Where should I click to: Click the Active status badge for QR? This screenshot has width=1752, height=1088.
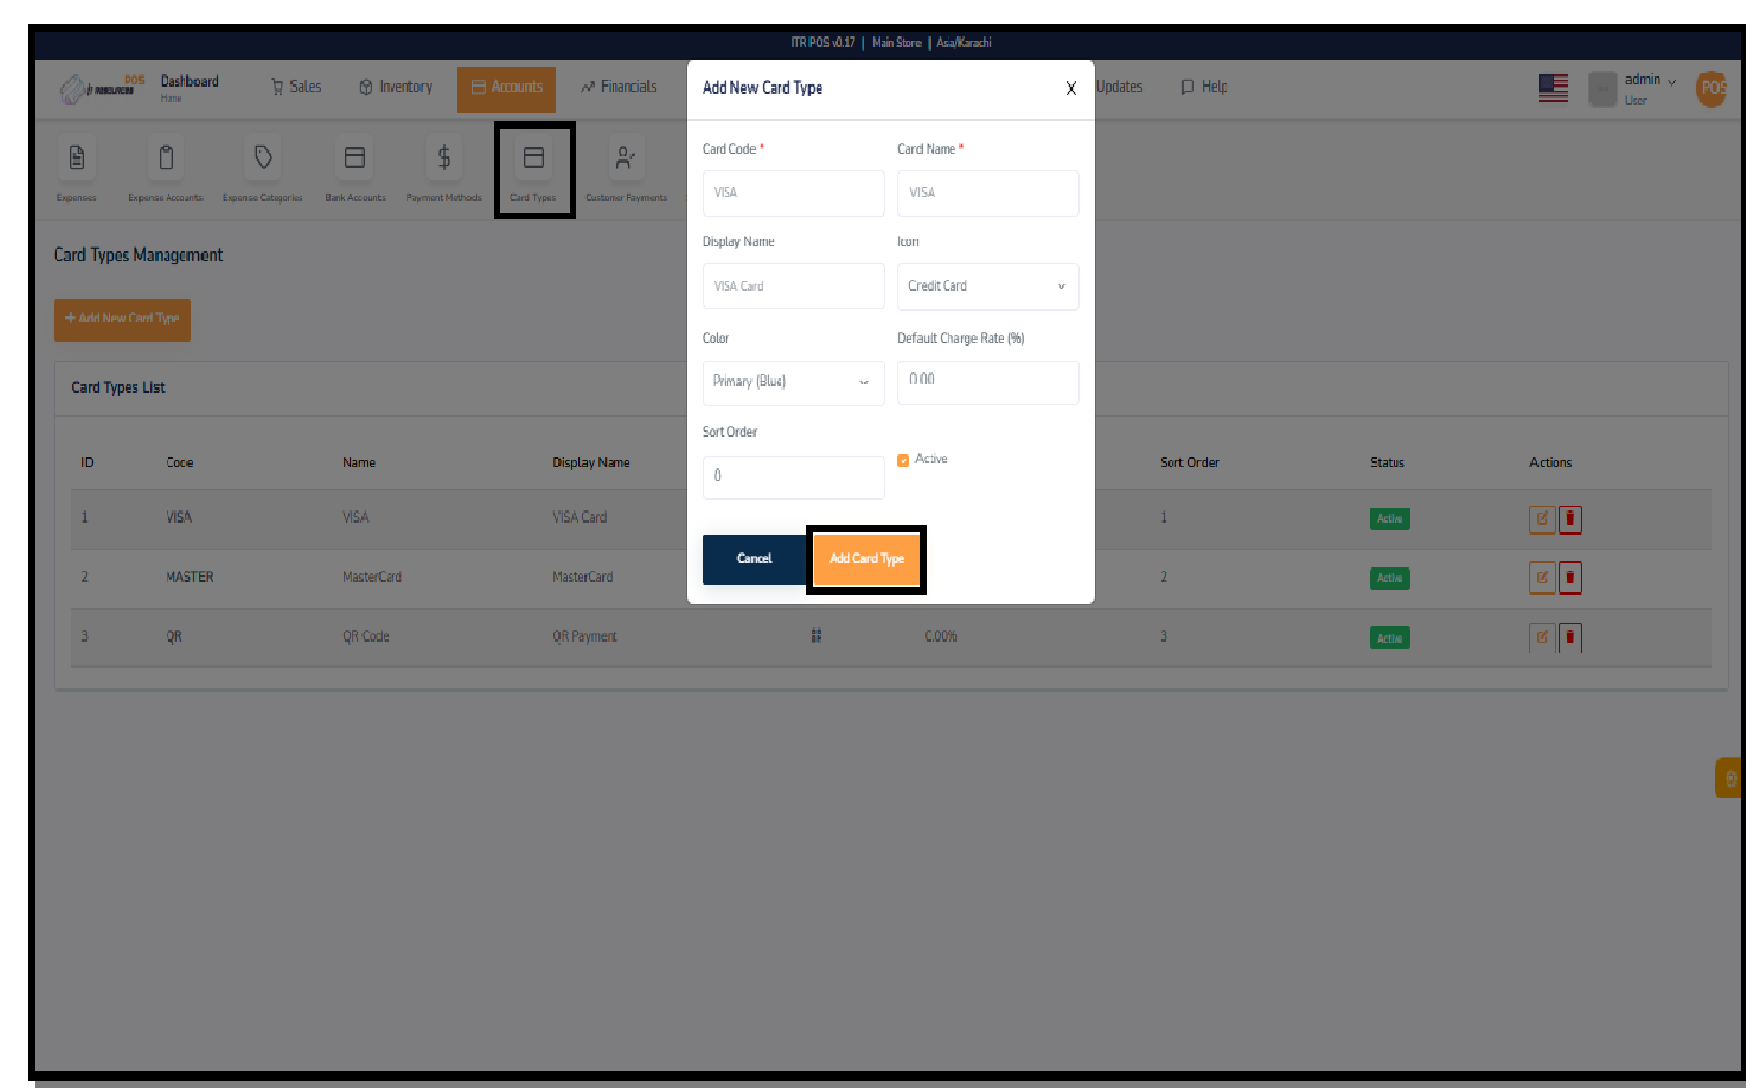1389,637
